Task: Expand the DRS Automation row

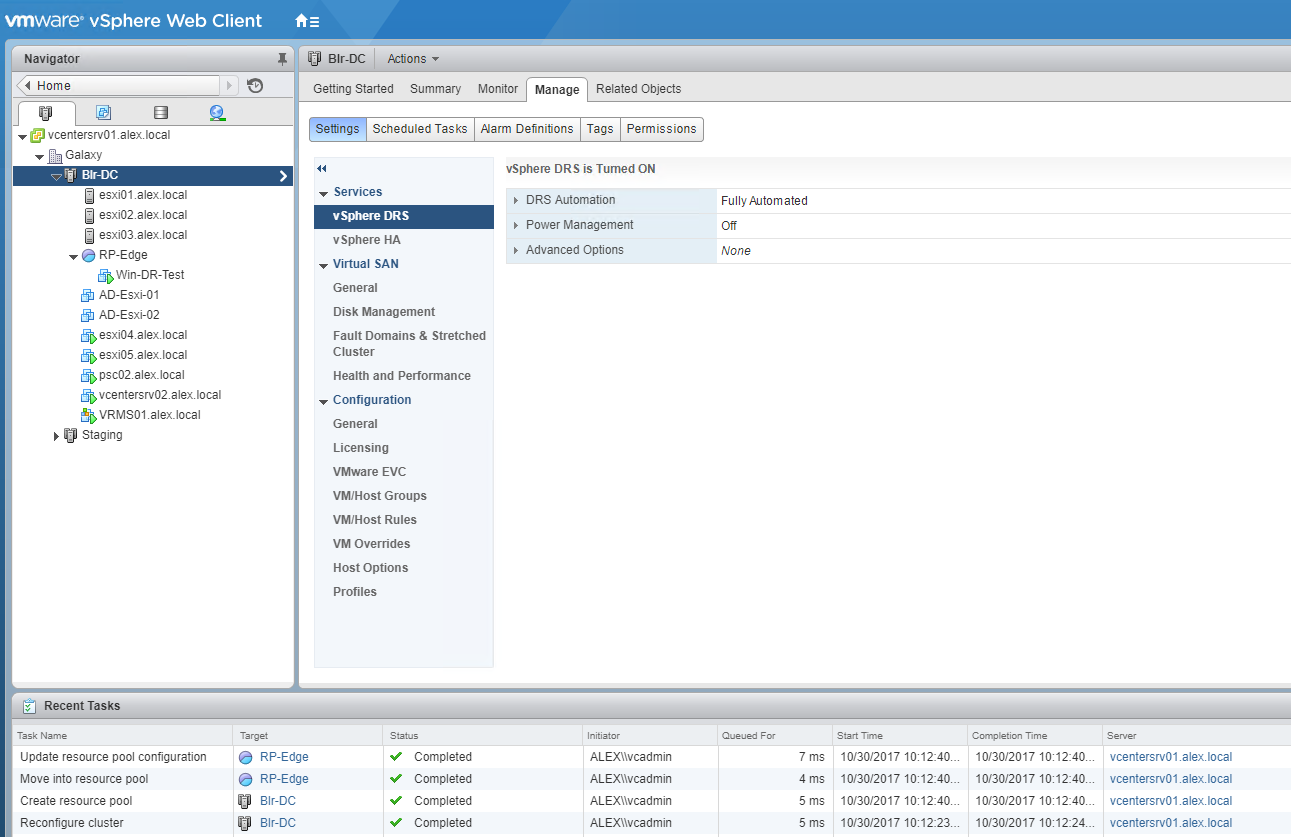Action: pyautogui.click(x=515, y=201)
